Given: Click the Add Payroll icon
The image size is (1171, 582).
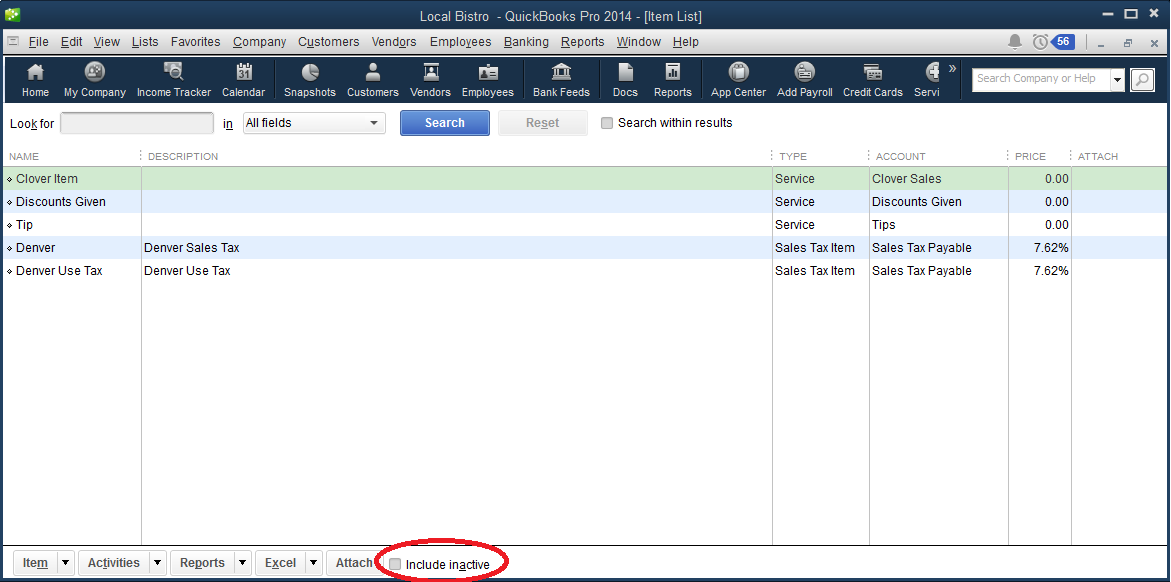Looking at the screenshot, I should 804,80.
